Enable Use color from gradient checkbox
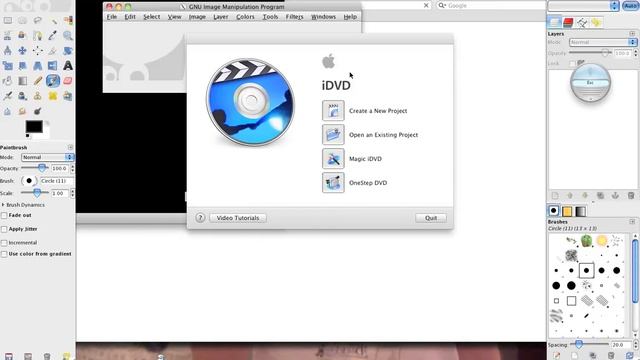The height and width of the screenshot is (360, 640). [x=4, y=254]
